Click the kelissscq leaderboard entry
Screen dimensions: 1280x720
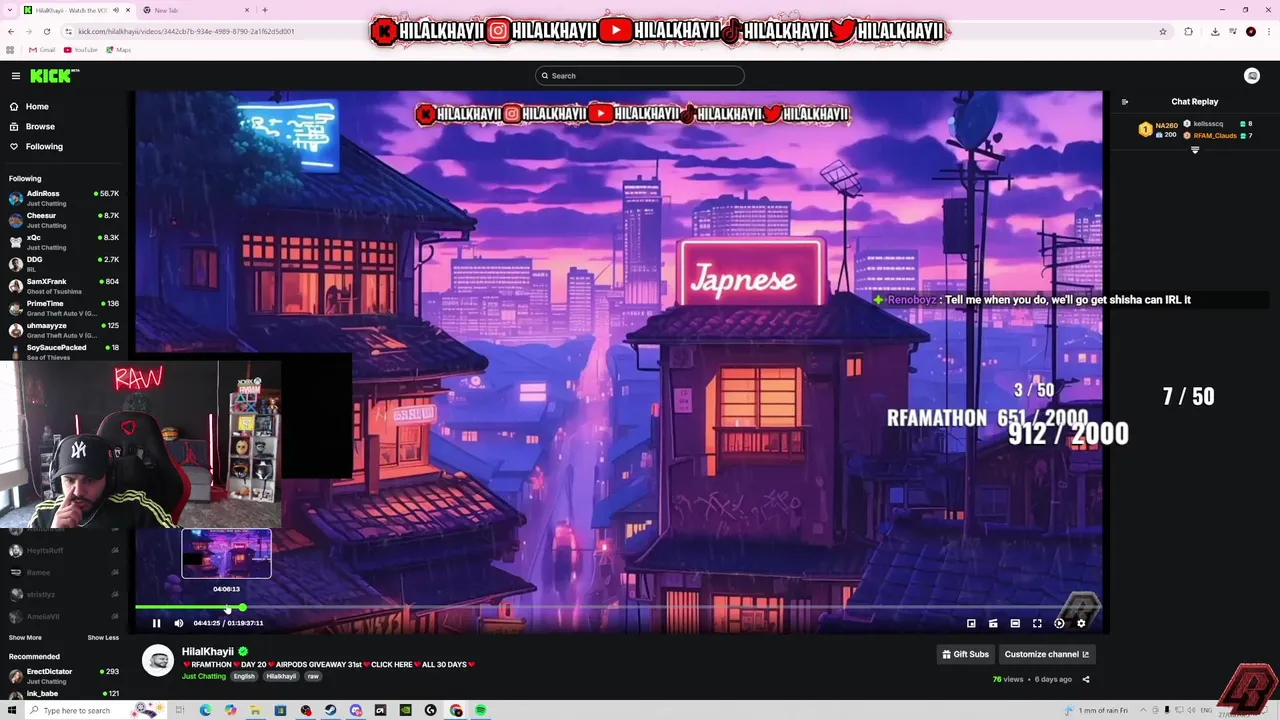pos(1218,124)
